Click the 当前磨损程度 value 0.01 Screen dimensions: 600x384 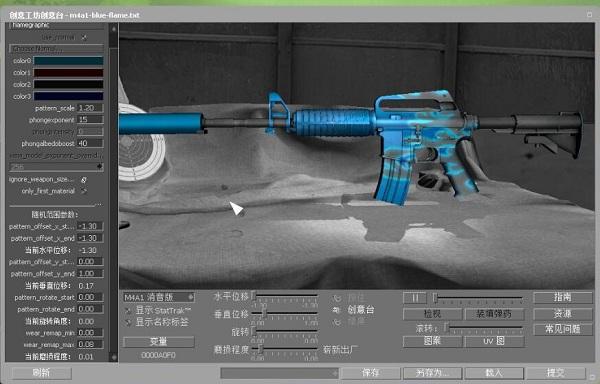(86, 357)
